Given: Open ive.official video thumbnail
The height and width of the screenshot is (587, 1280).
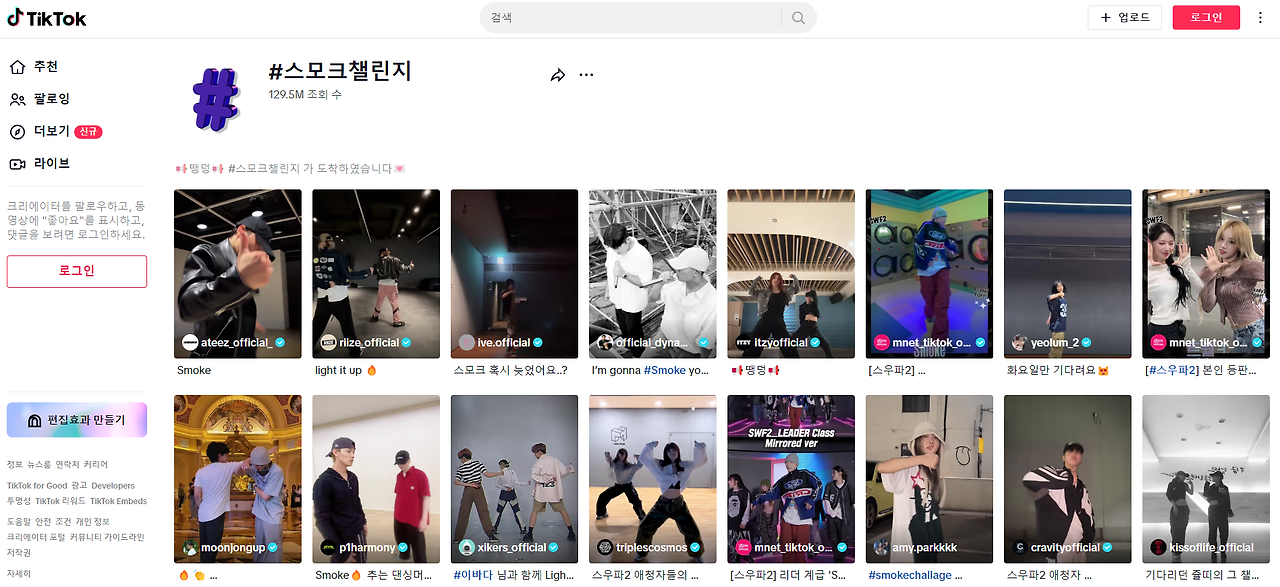Looking at the screenshot, I should click(514, 273).
